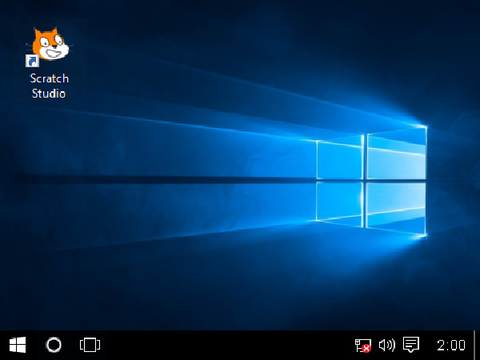Open the volume speaker tray icon
480x360 pixels.
[387, 345]
